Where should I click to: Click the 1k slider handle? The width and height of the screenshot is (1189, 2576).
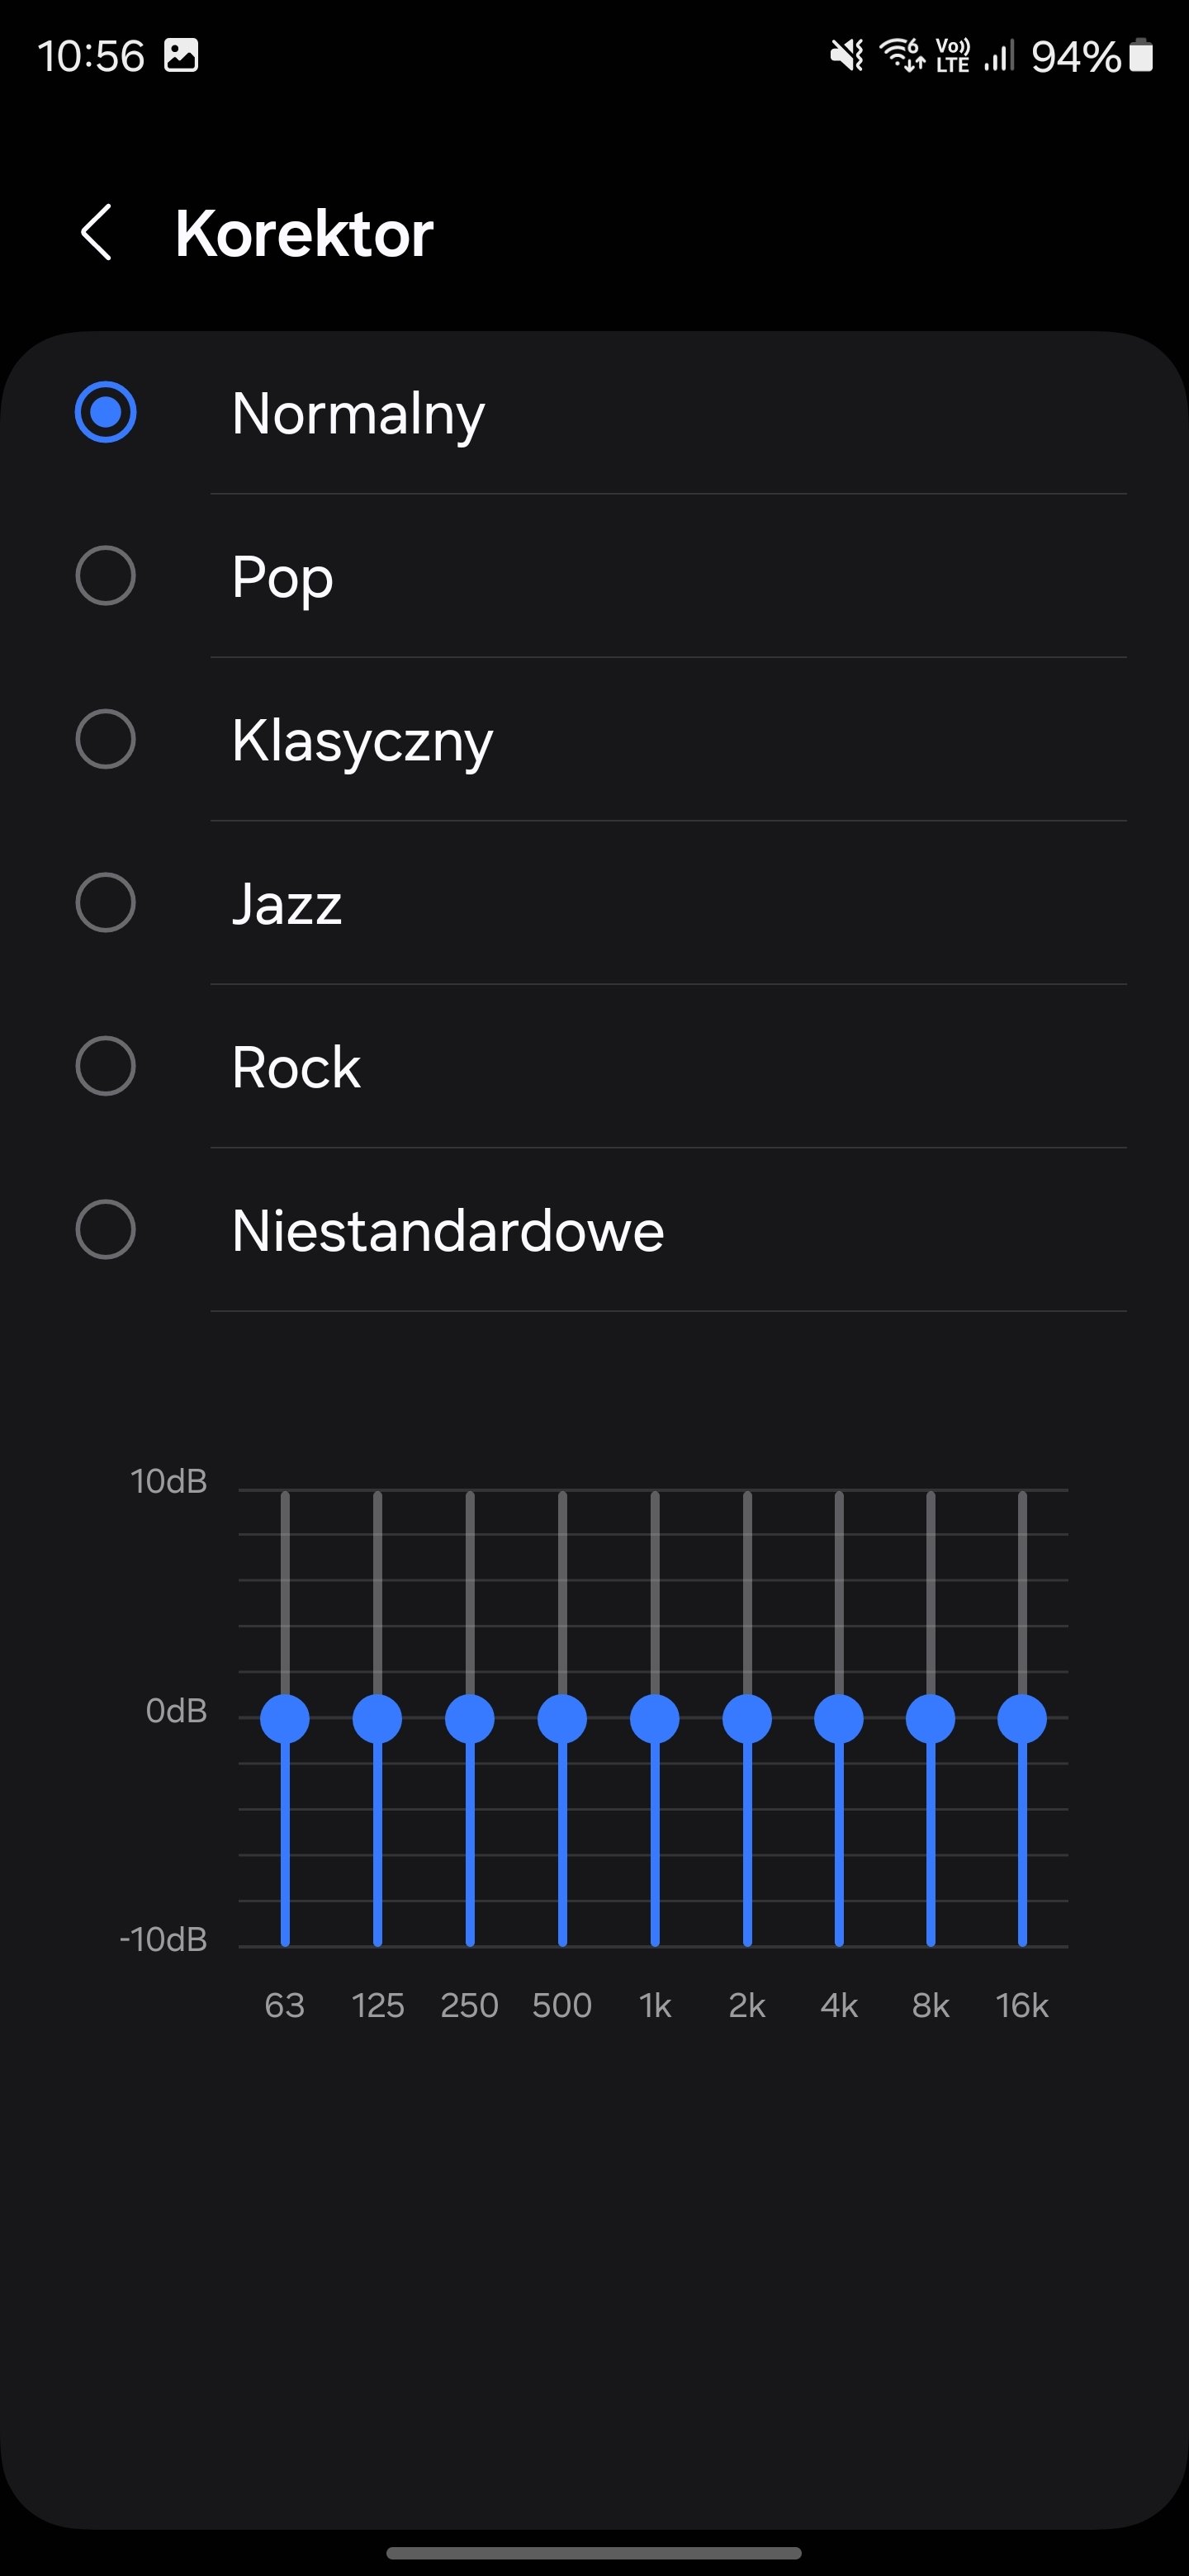point(655,1719)
